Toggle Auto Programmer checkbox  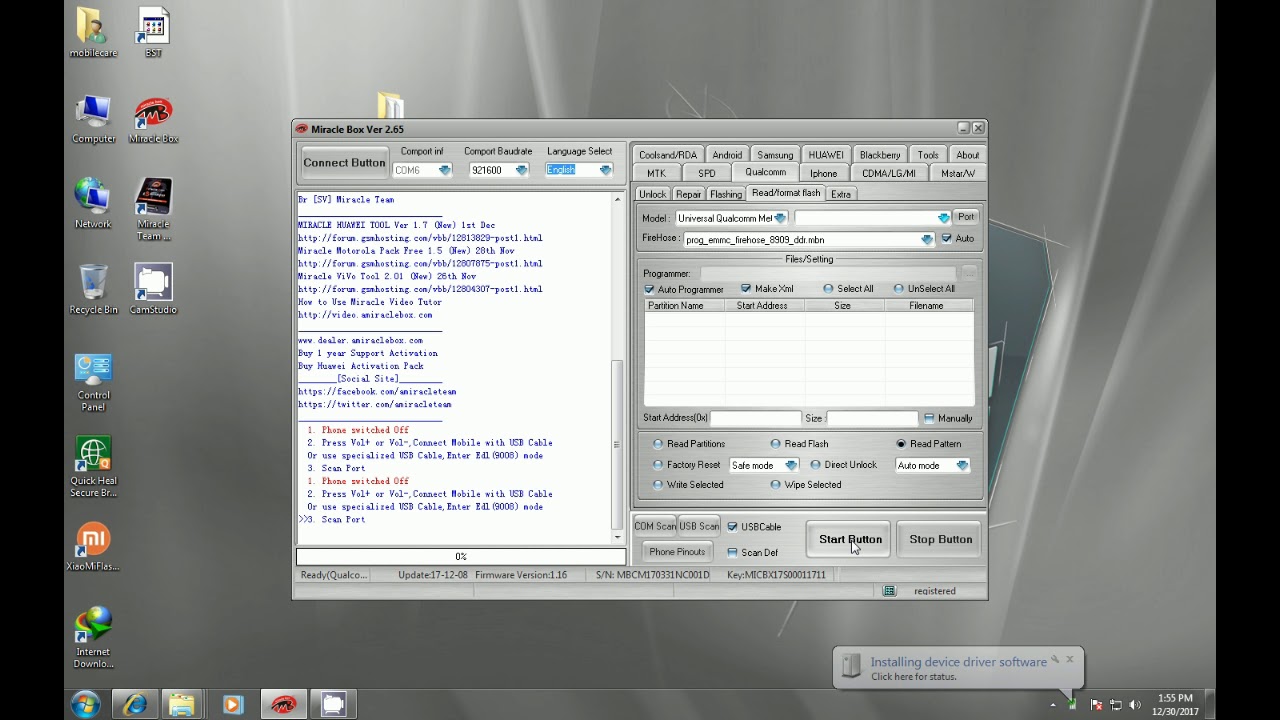tap(649, 289)
